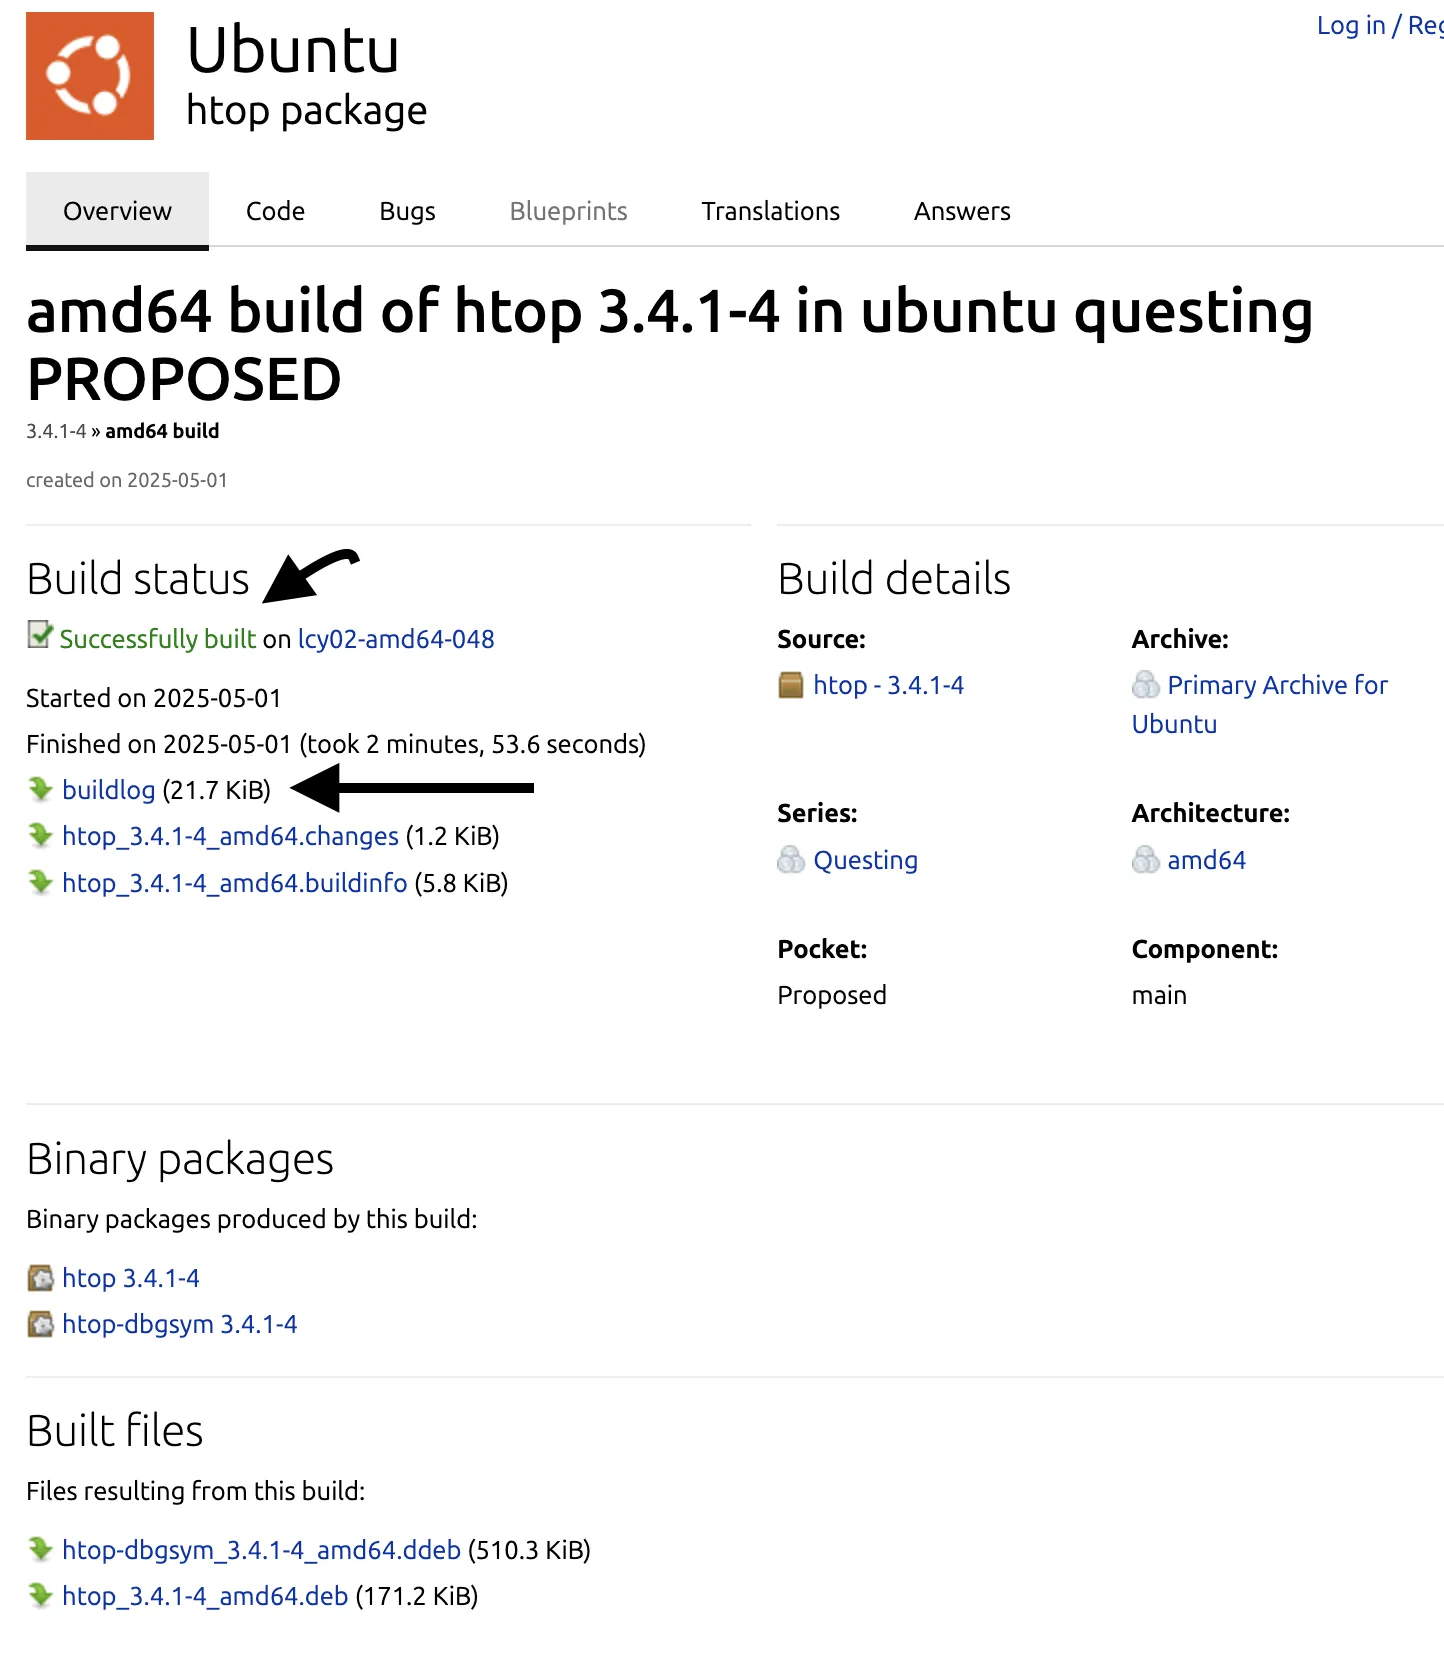Switch to the Code tab
The width and height of the screenshot is (1444, 1670).
[275, 211]
